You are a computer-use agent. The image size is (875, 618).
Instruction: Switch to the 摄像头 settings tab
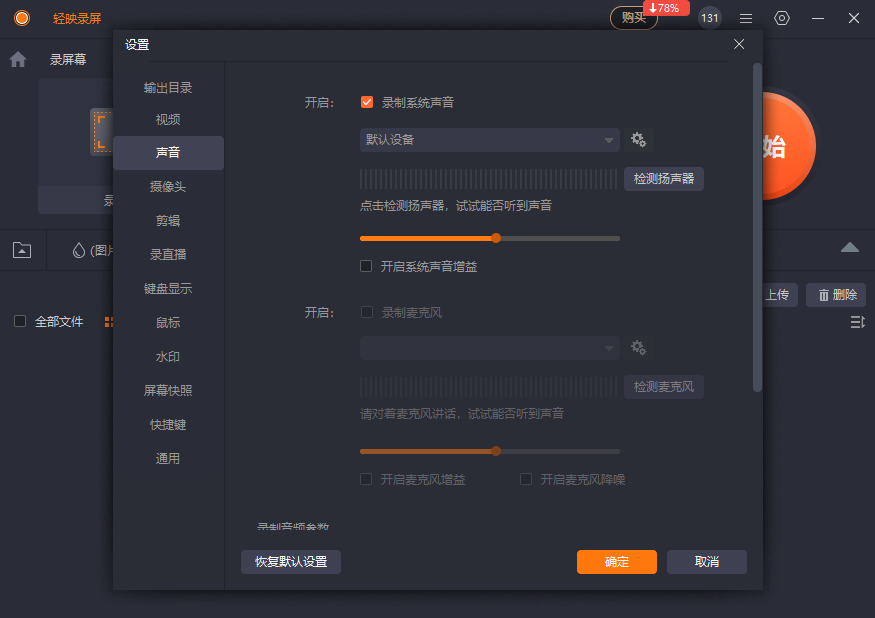coord(168,186)
